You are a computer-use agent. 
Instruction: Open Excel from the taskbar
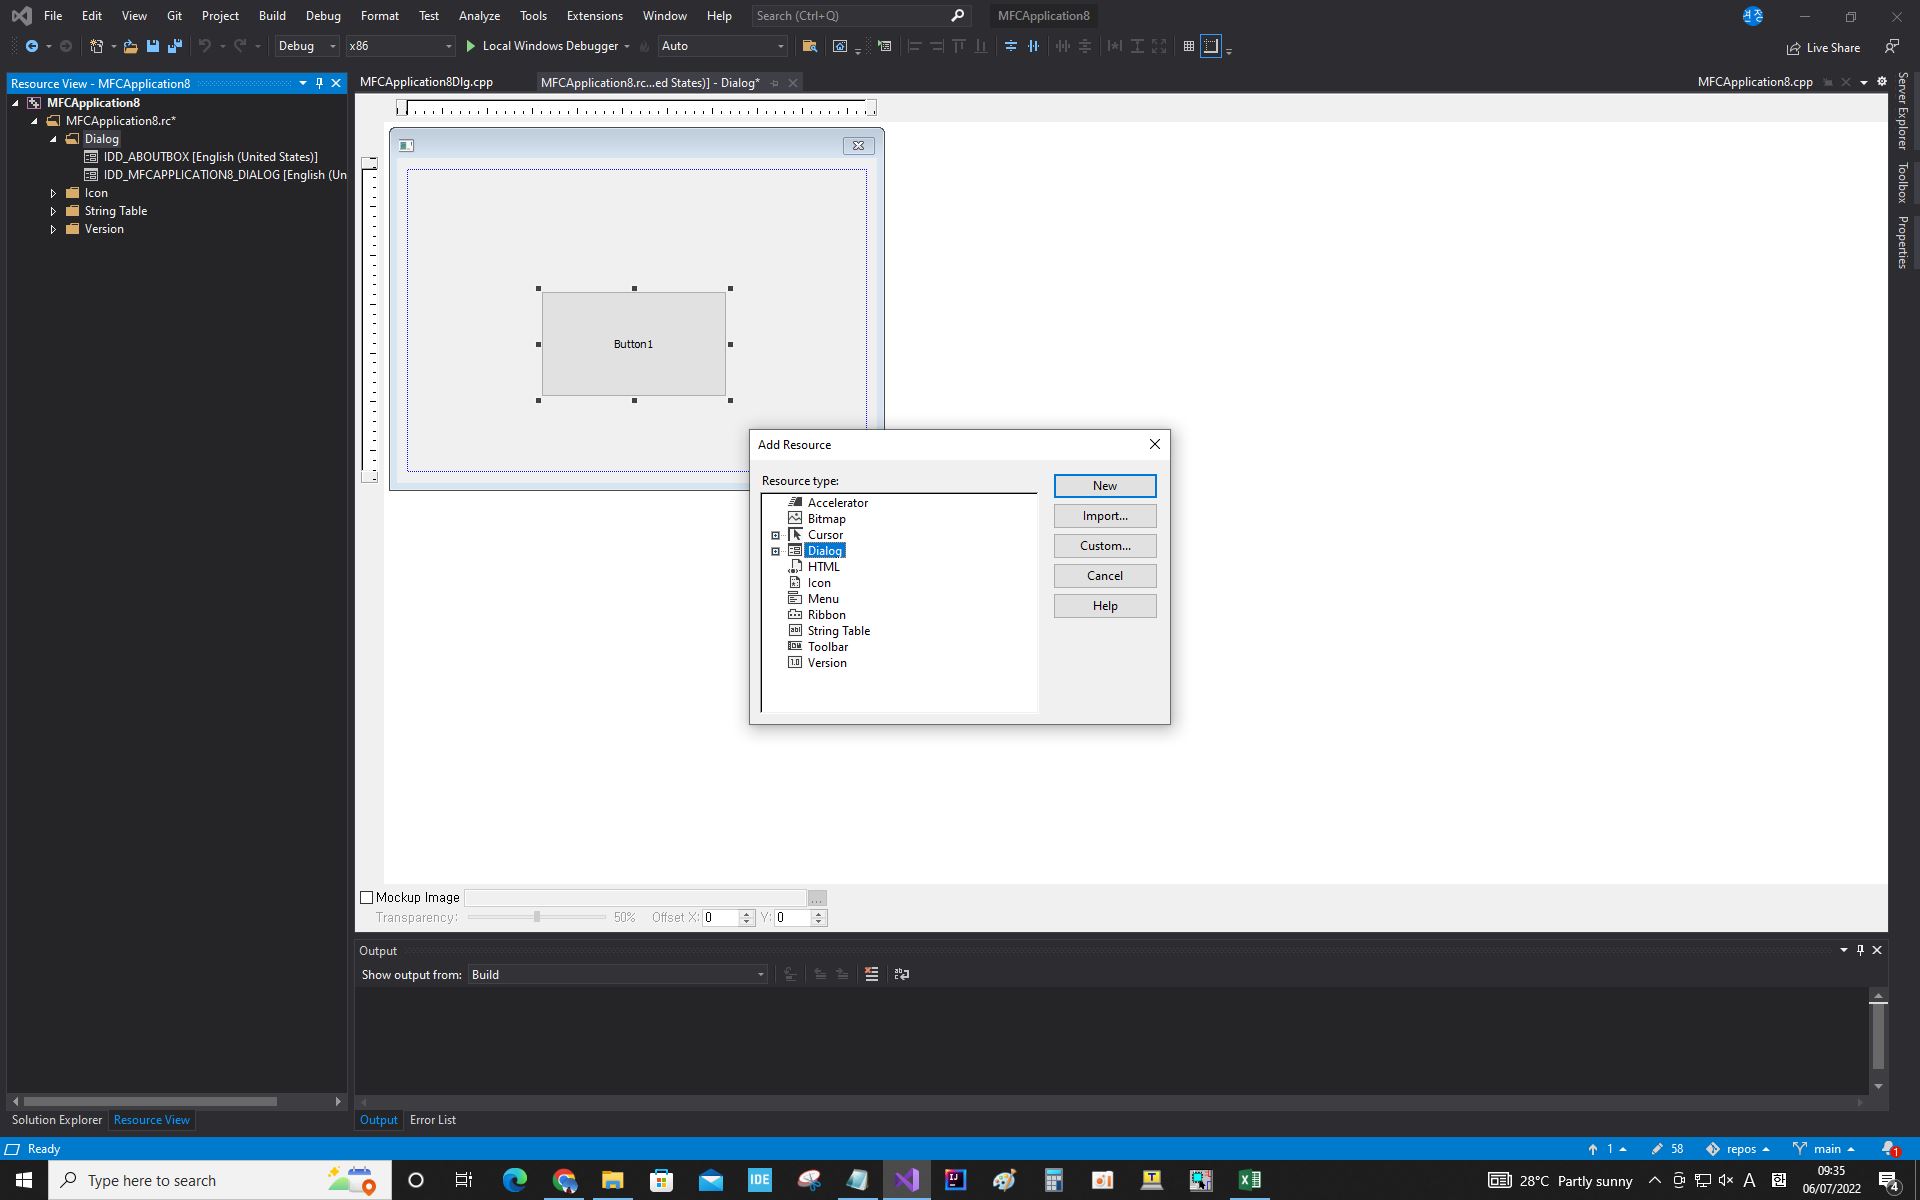coord(1250,1180)
